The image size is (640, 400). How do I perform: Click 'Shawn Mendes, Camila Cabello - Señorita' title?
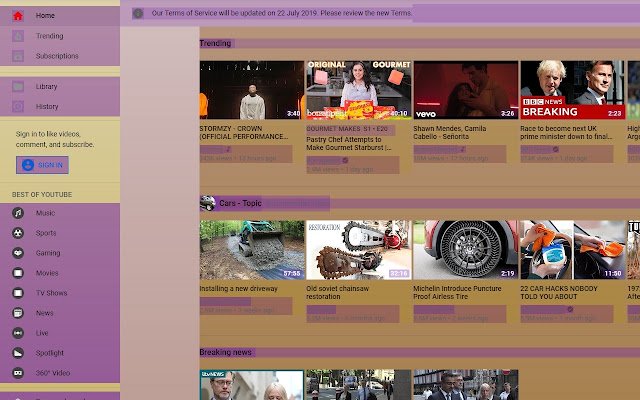[x=450, y=133]
